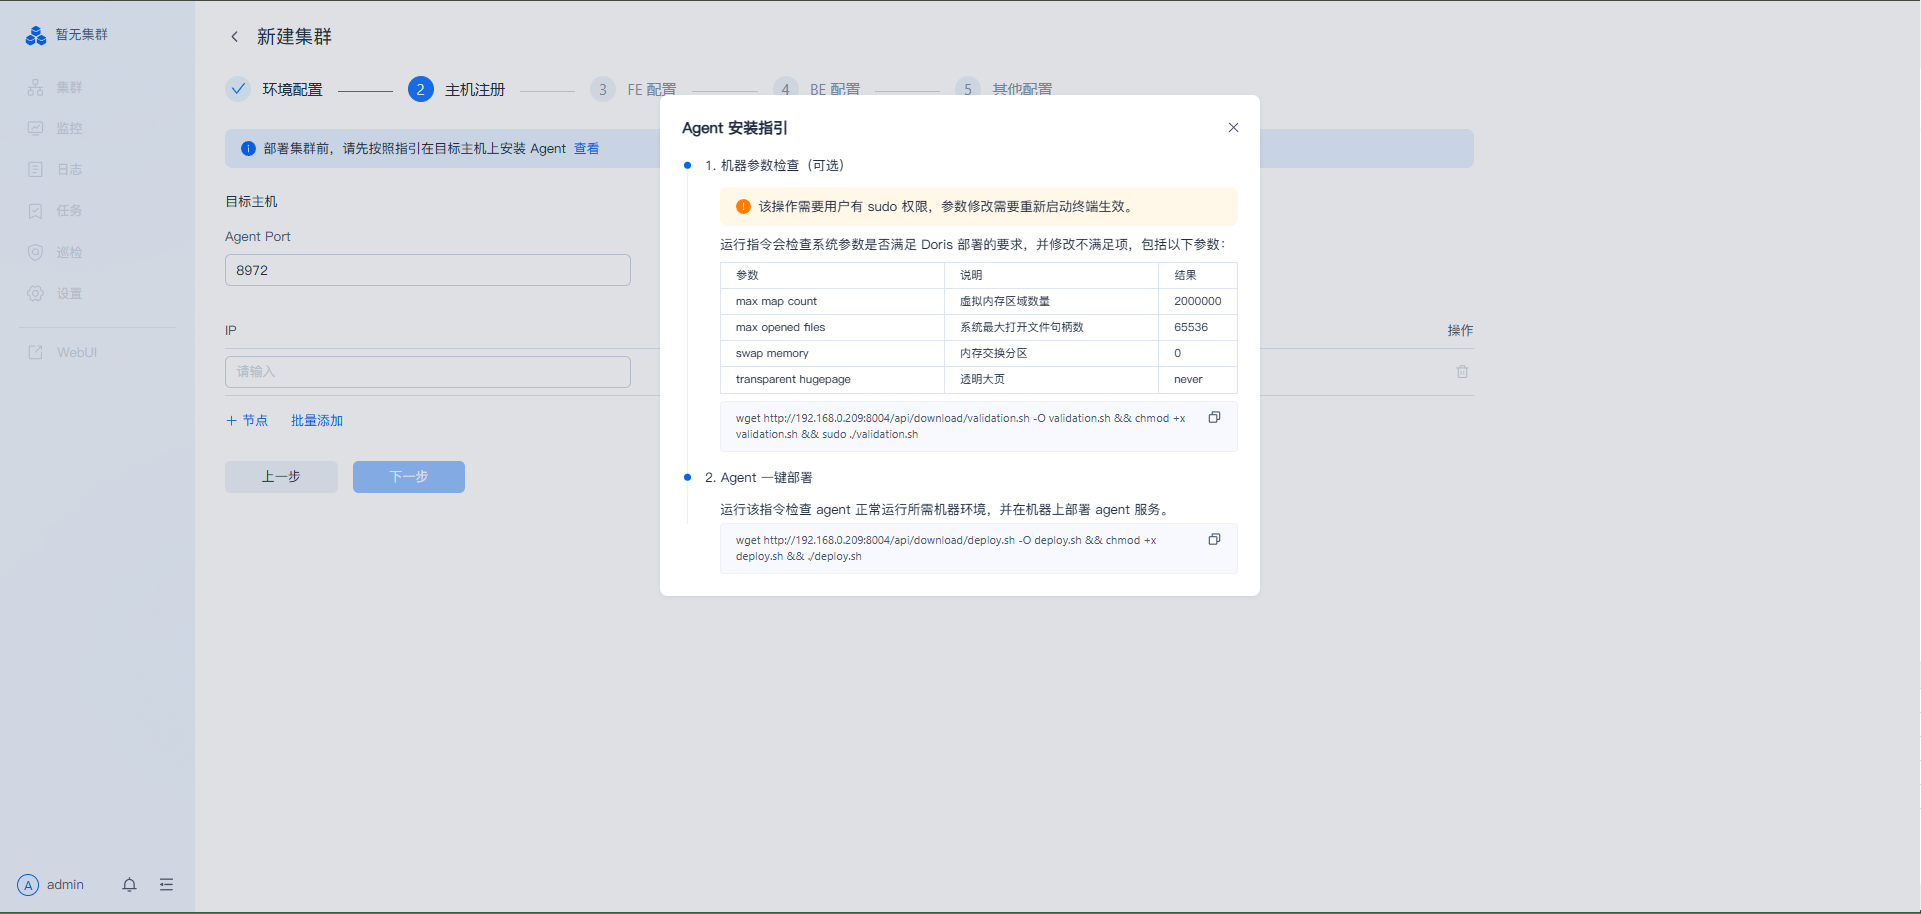Click 批量添加 to batch add hosts
The height and width of the screenshot is (914, 1921).
tap(316, 421)
